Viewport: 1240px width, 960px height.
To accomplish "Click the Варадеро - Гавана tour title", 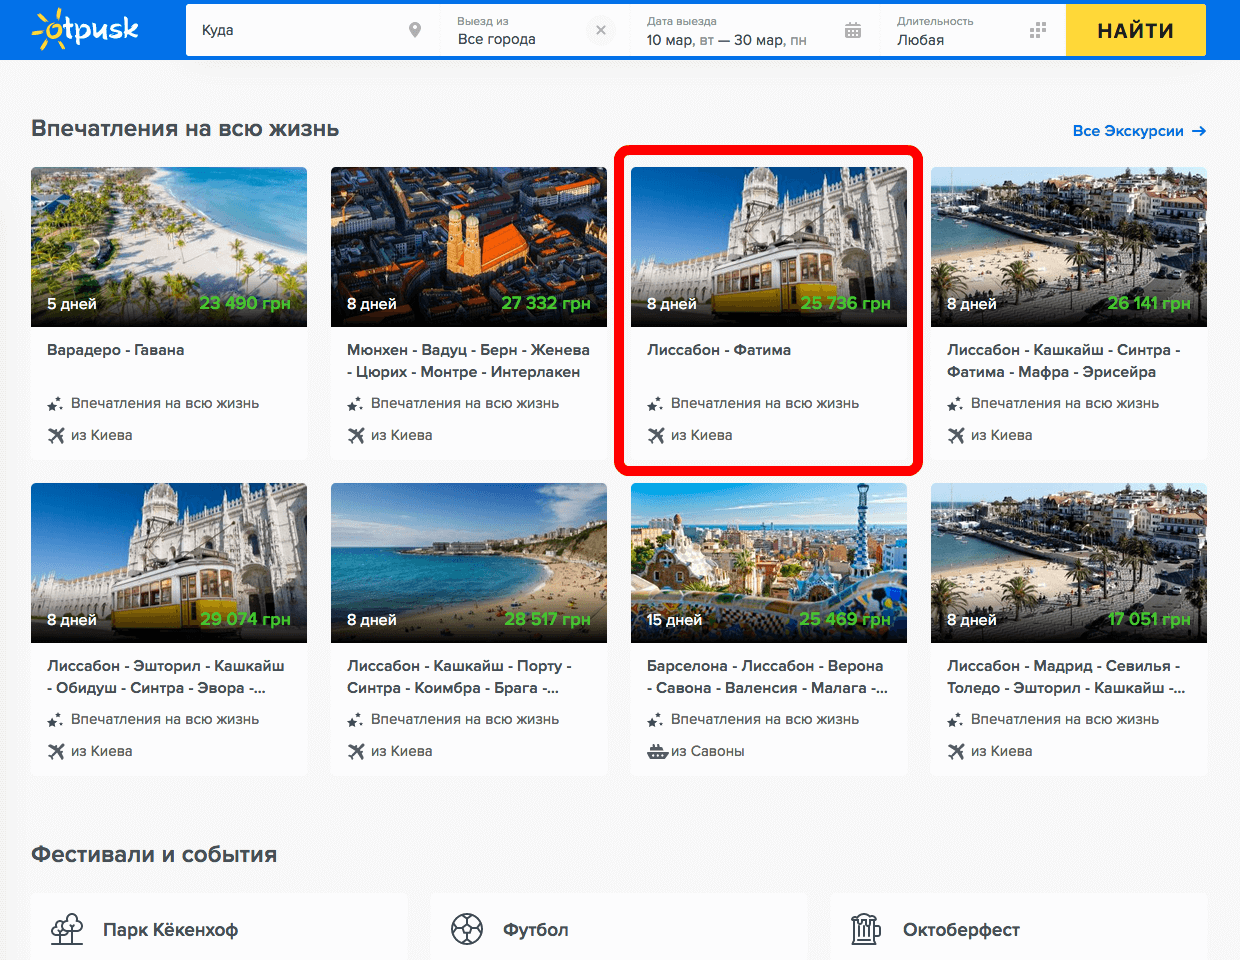I will 115,350.
